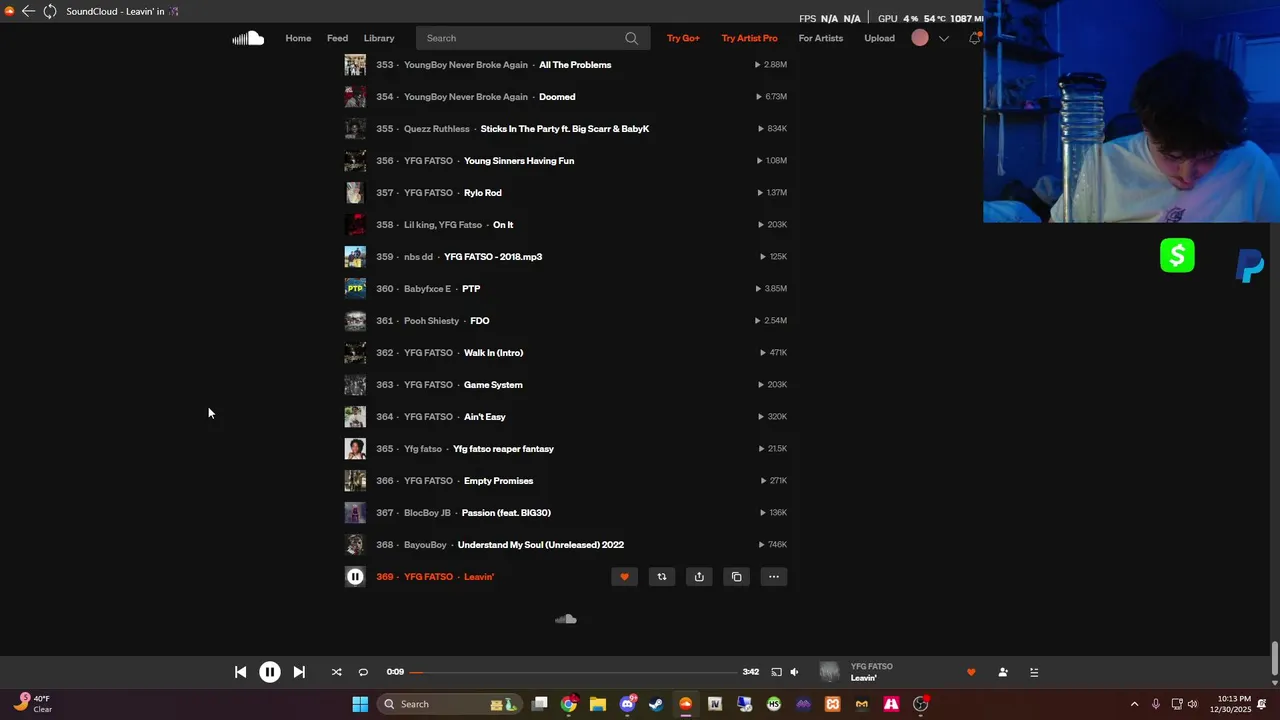Image resolution: width=1280 pixels, height=720 pixels.
Task: Open more options for Leavin' track
Action: [x=774, y=577]
